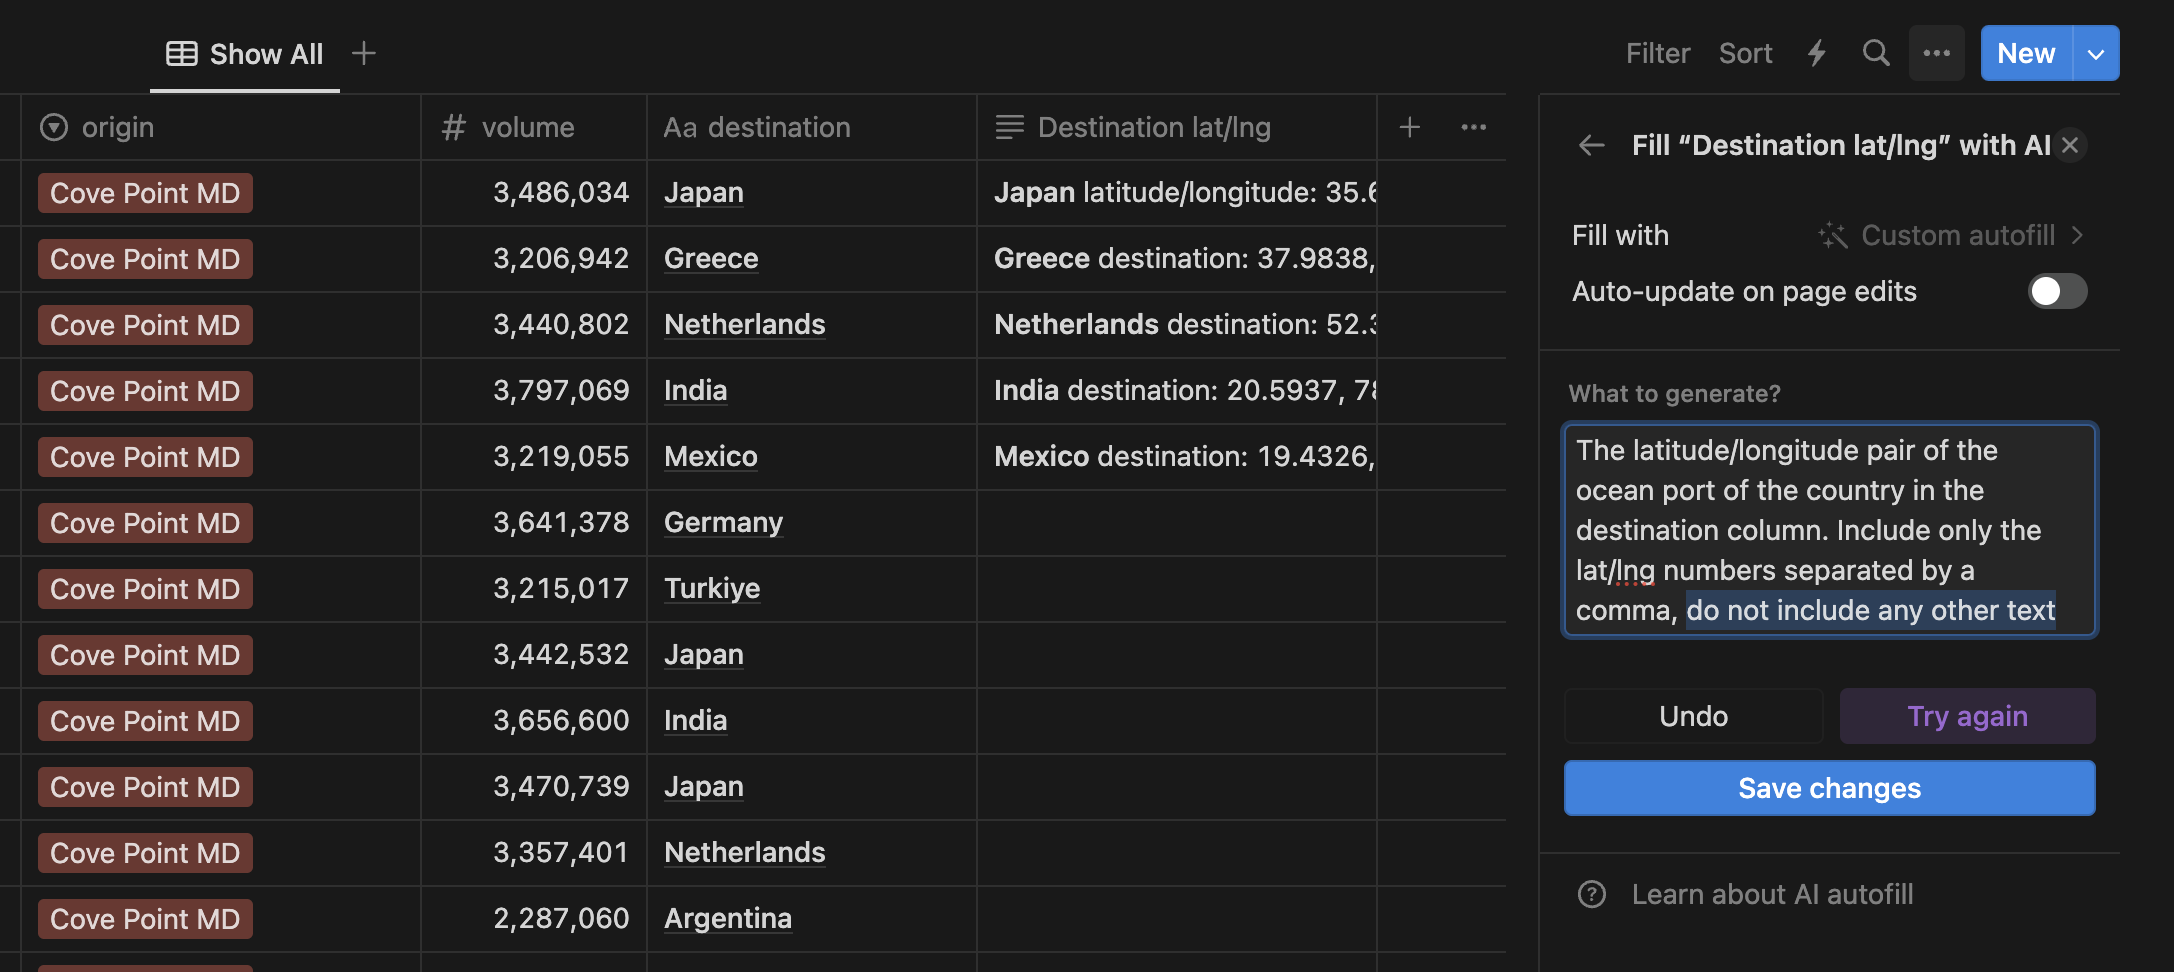Viewport: 2174px width, 972px height.
Task: Open the Filter menu
Action: point(1657,53)
